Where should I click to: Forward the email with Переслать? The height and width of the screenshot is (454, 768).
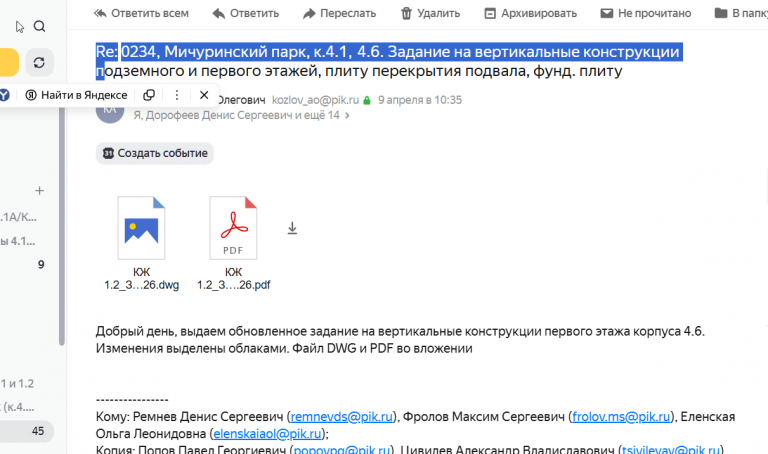click(x=339, y=13)
